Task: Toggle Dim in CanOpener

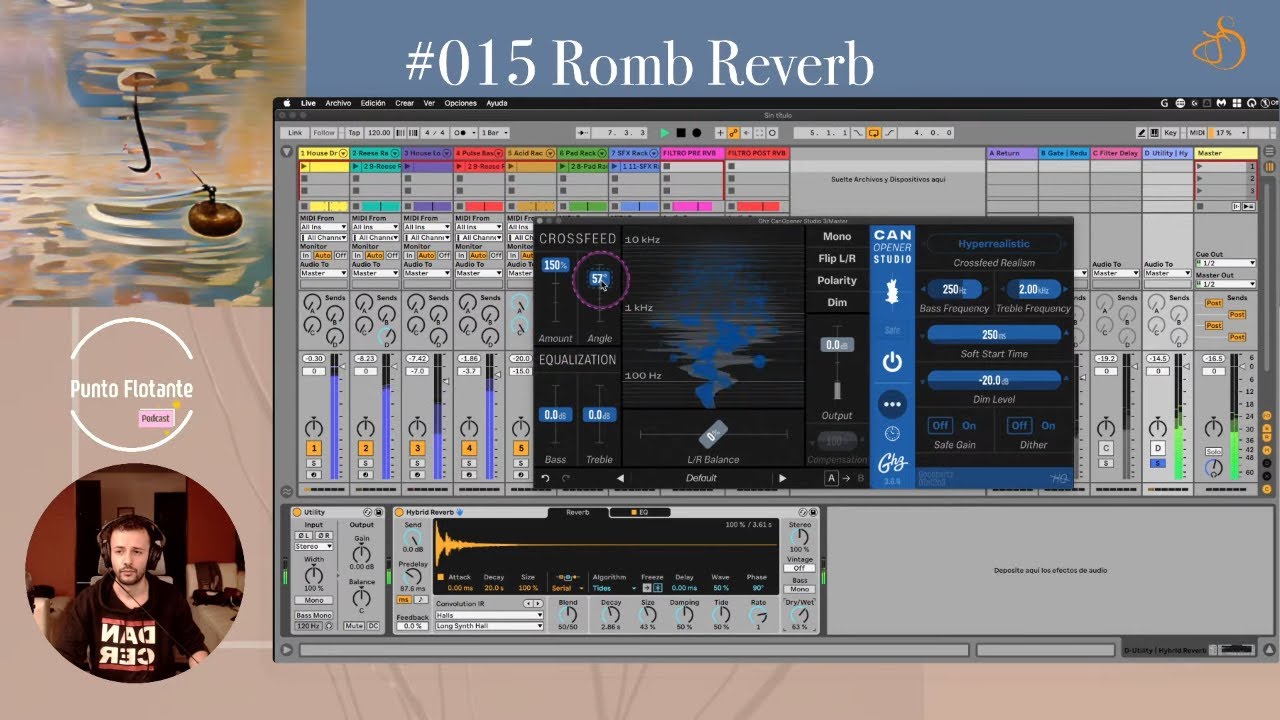Action: coord(837,302)
